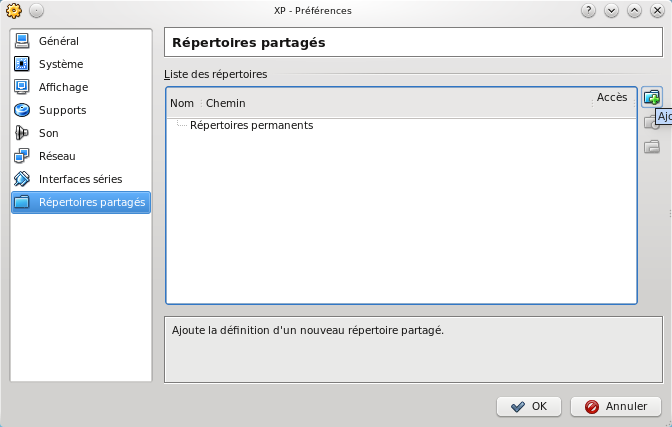Click the title bar help question mark

pyautogui.click(x=589, y=10)
